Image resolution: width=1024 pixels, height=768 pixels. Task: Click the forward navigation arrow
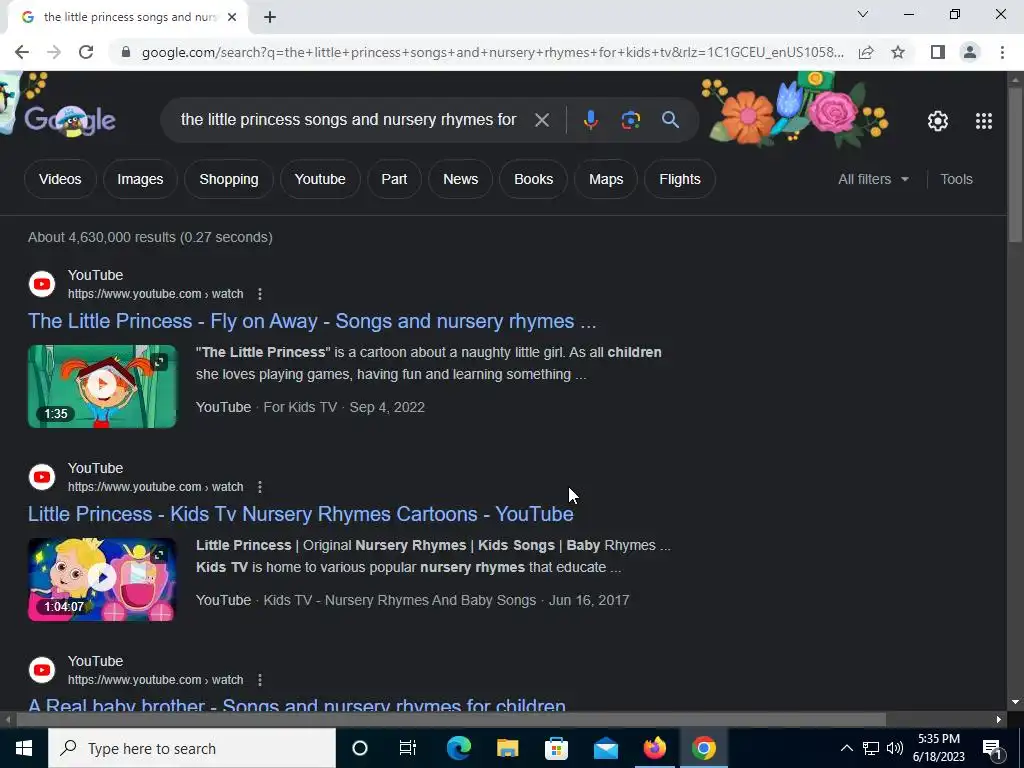[x=54, y=52]
